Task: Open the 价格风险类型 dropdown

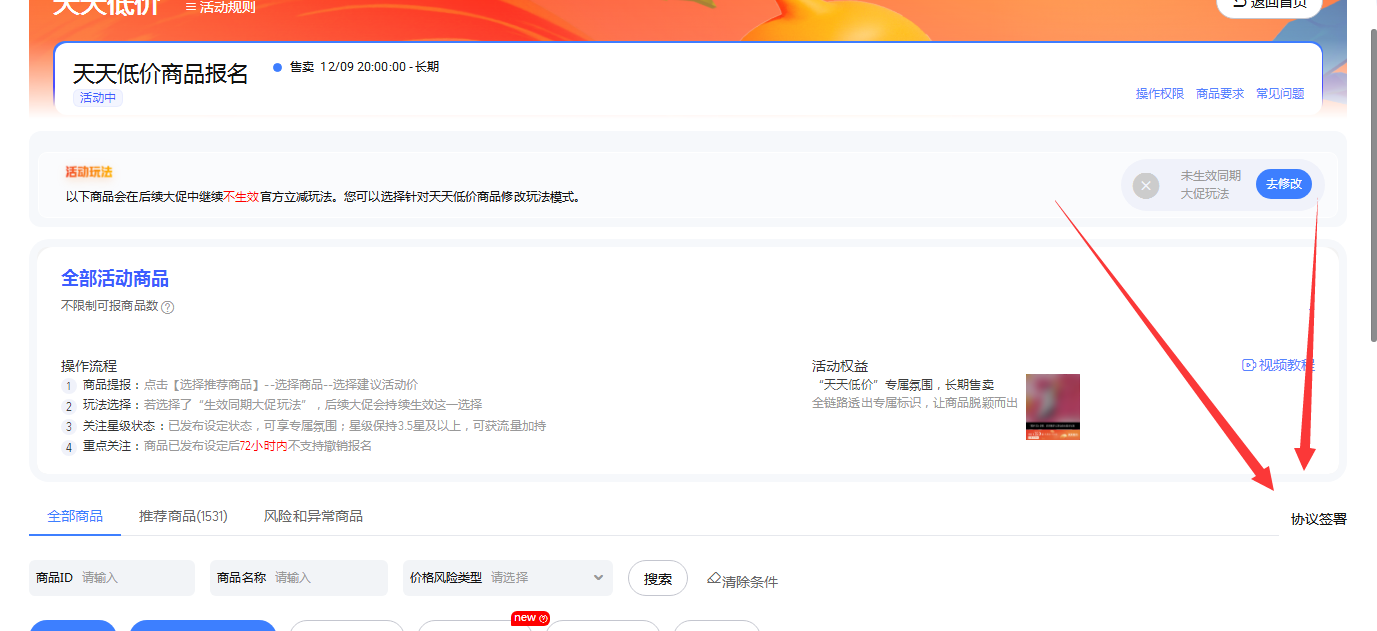Action: click(x=507, y=578)
